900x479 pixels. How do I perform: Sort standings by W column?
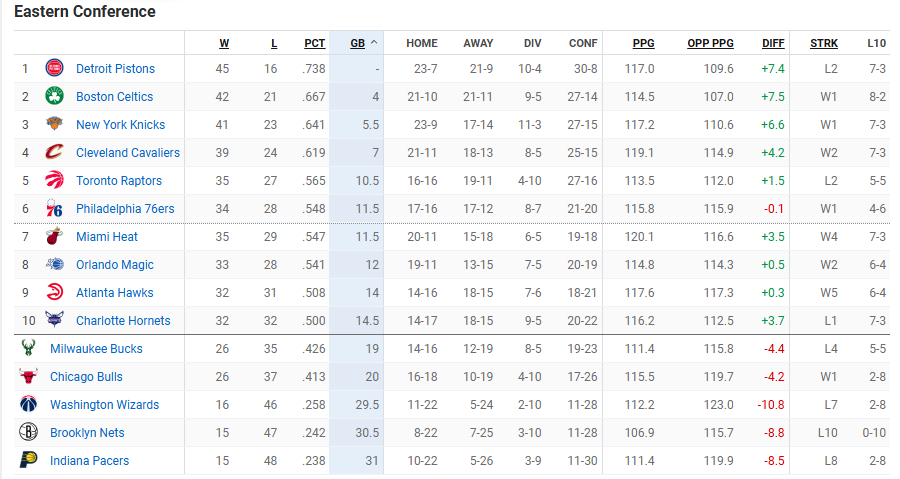(x=224, y=43)
